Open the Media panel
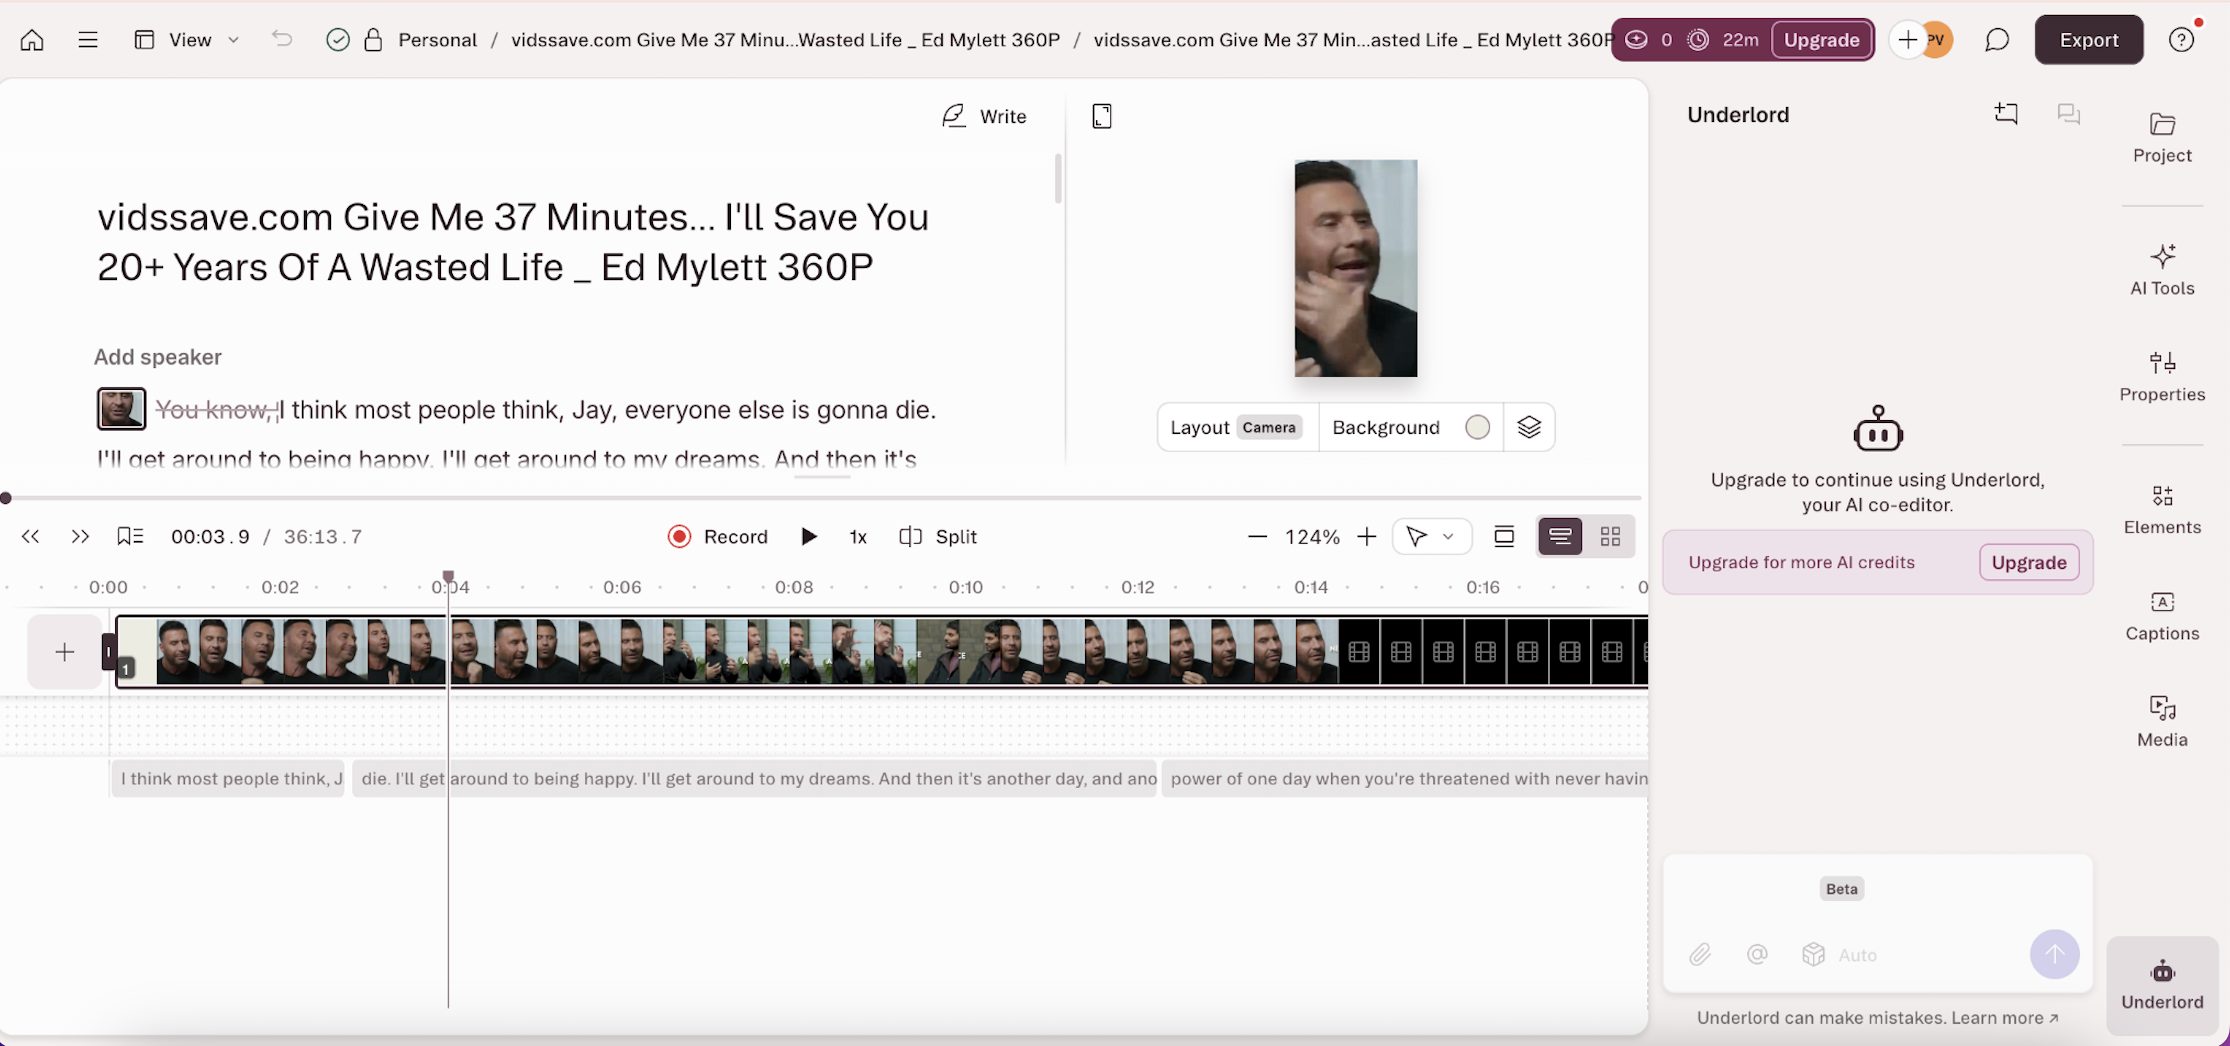 [2162, 722]
